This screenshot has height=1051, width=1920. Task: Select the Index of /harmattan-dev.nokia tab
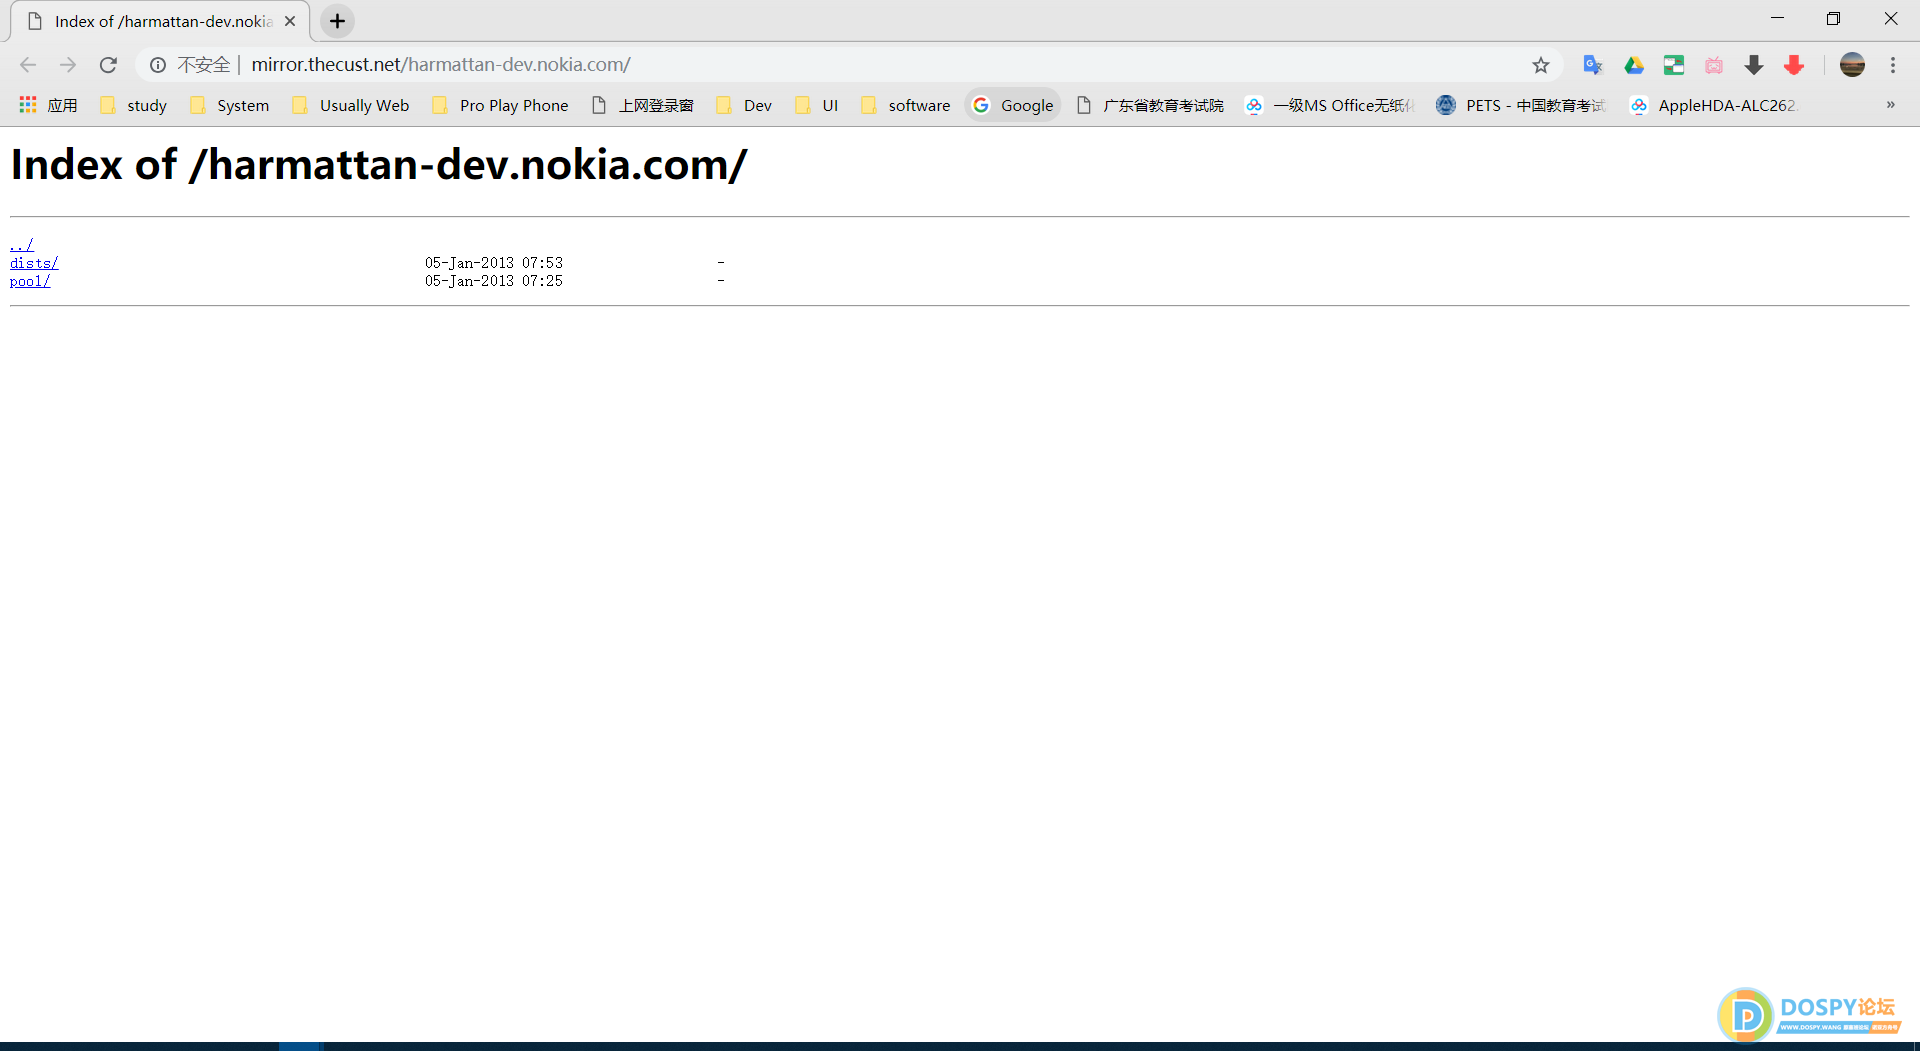pos(160,21)
